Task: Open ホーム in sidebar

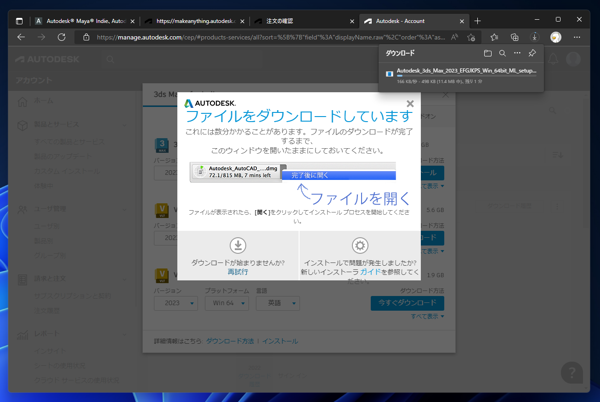Action: coord(43,101)
